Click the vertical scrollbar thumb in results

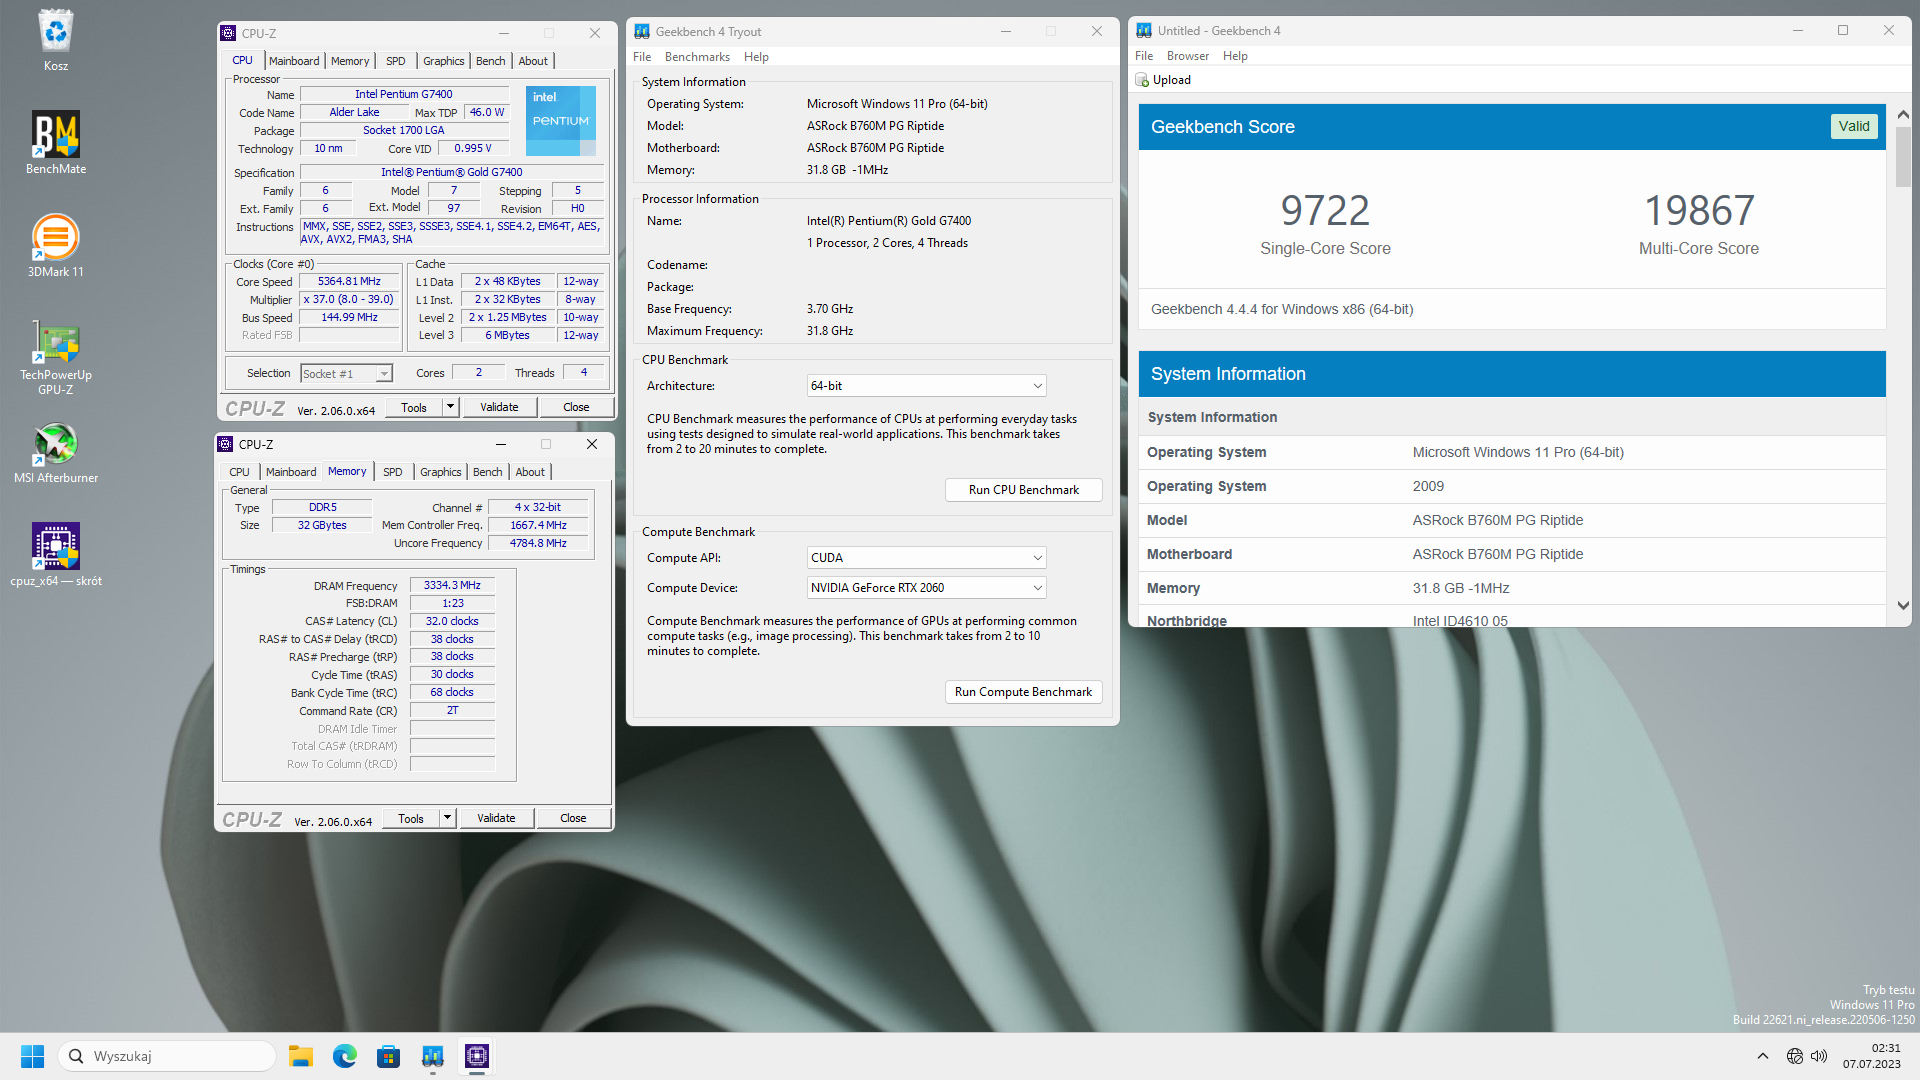tap(1903, 156)
